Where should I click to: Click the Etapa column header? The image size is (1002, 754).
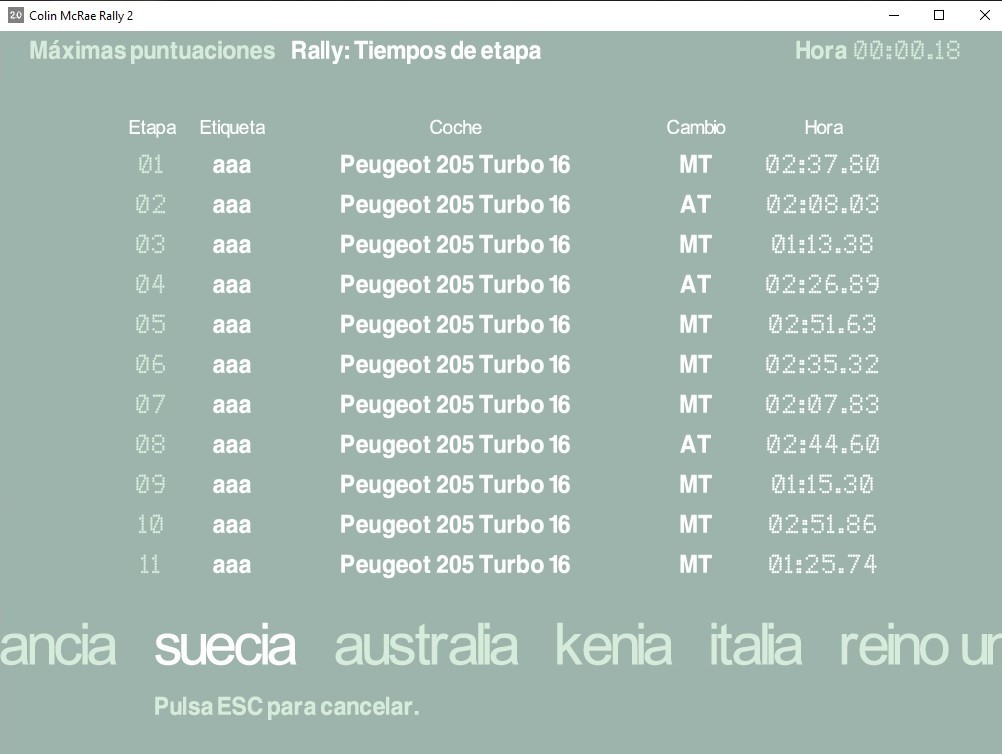click(152, 128)
